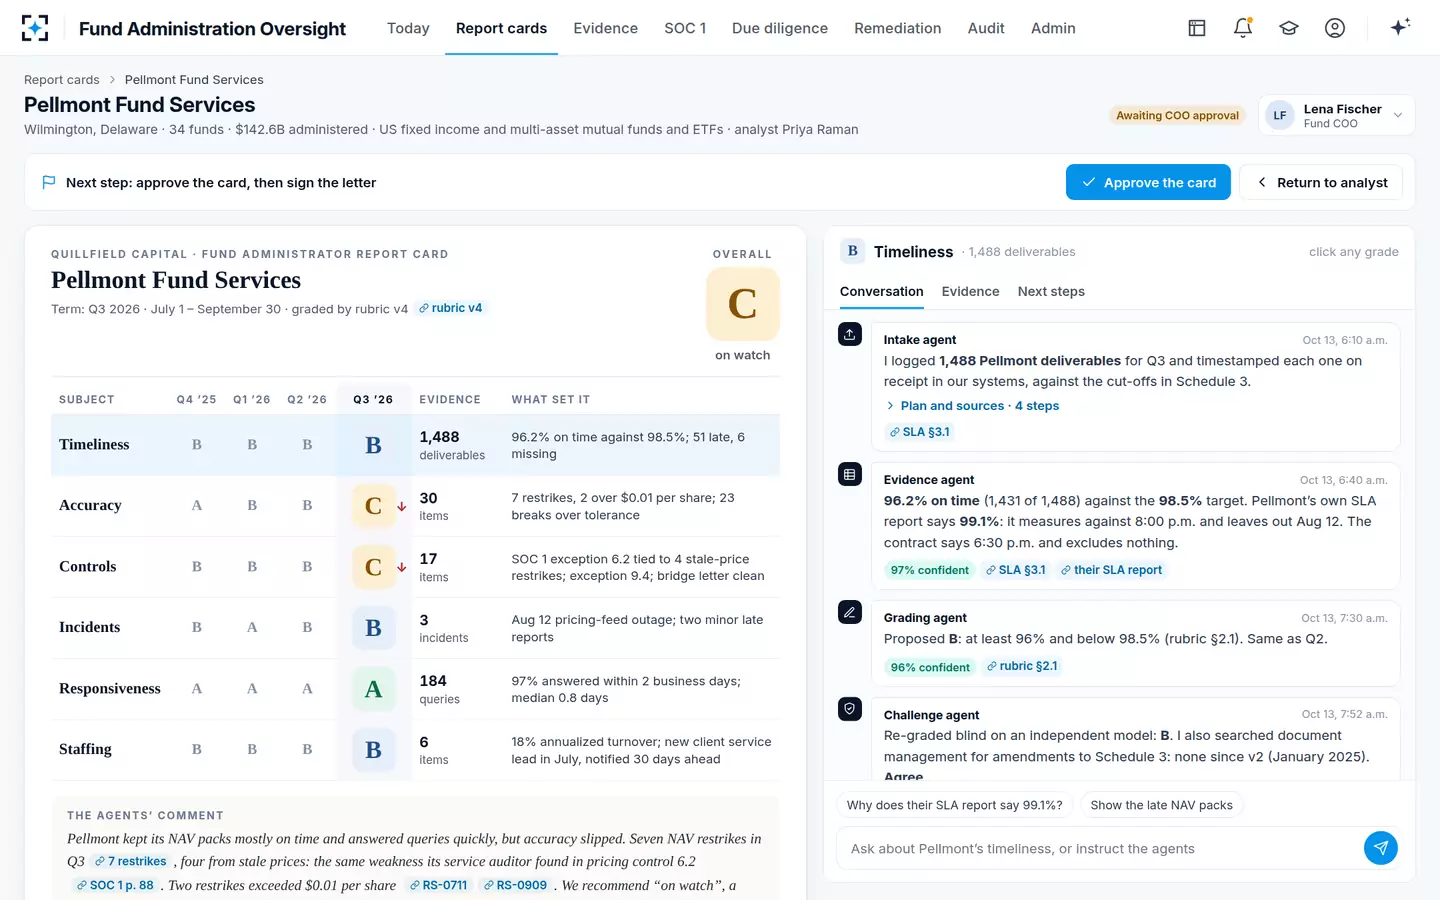Screen dimensions: 1440x900
Task: Select the Staffing Q3 '26 grade B badge
Action: (x=373, y=750)
